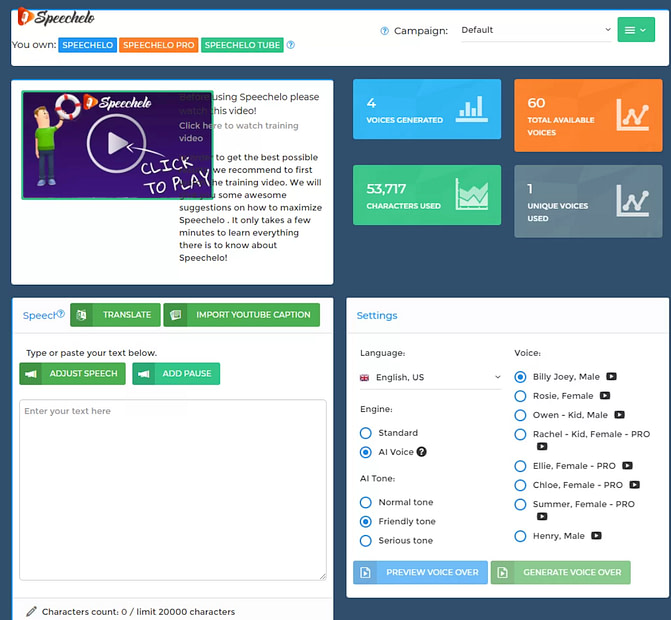Play Billy Joey voice sample
The width and height of the screenshot is (671, 620).
pos(611,377)
